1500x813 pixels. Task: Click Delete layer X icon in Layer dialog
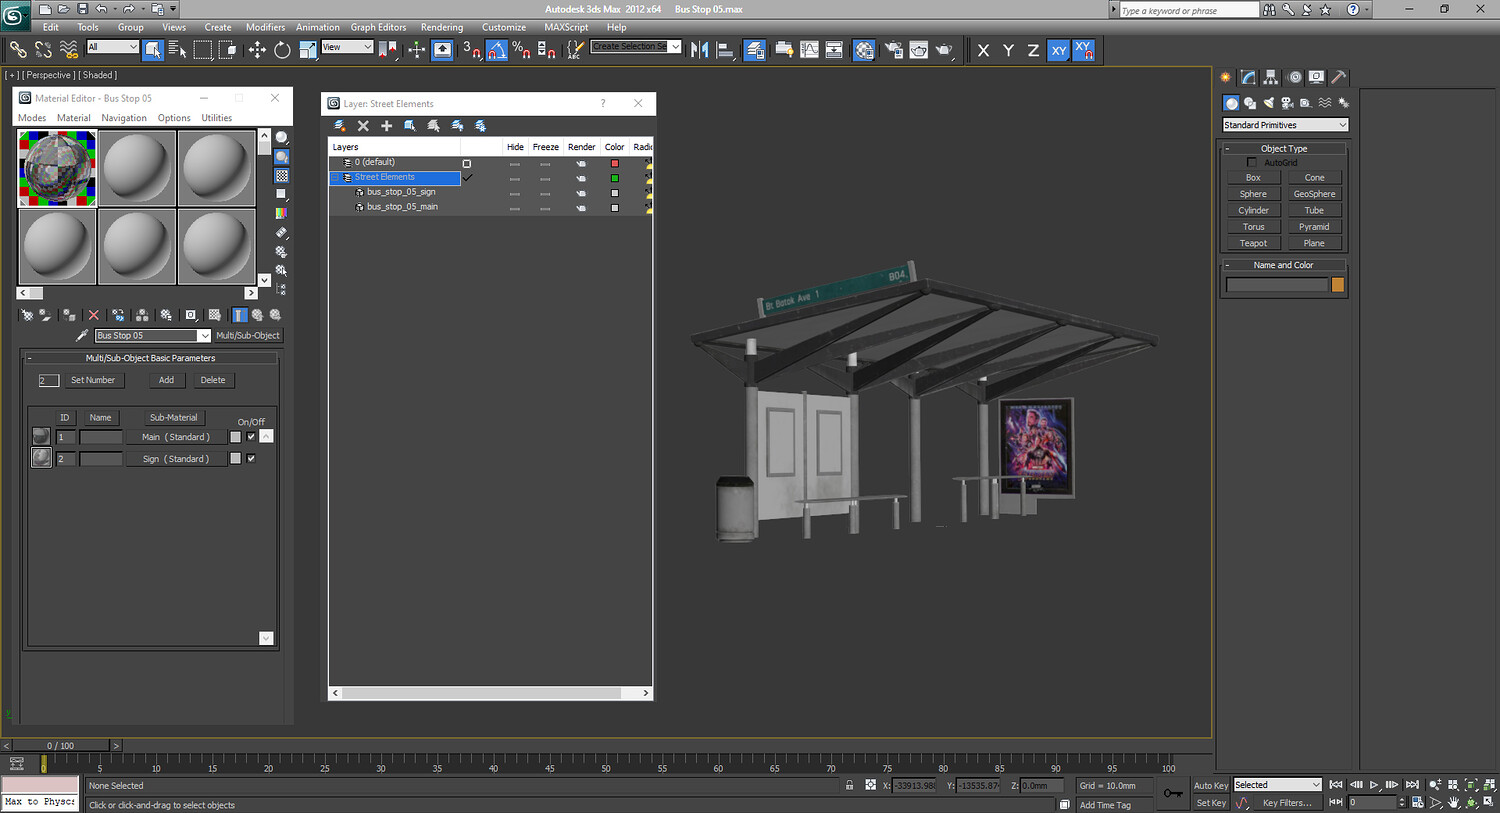(363, 125)
